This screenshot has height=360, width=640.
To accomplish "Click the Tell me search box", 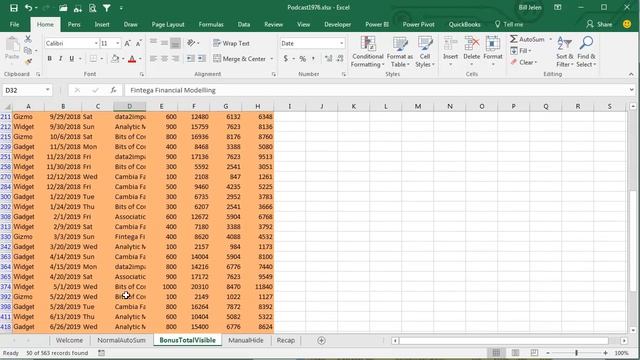I will click(509, 24).
